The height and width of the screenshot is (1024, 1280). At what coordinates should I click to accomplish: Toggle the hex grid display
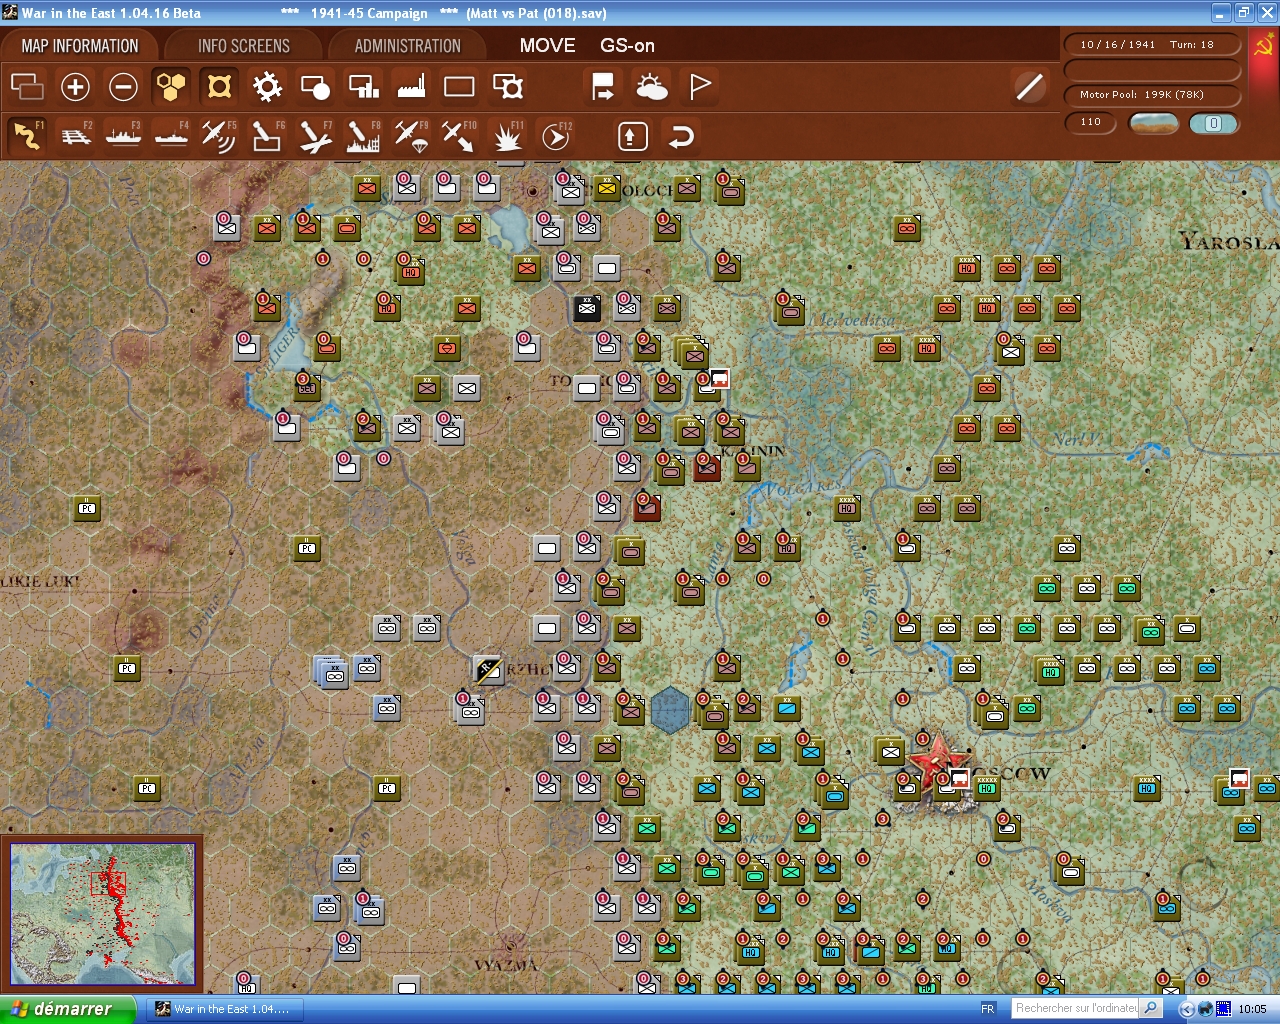click(171, 87)
